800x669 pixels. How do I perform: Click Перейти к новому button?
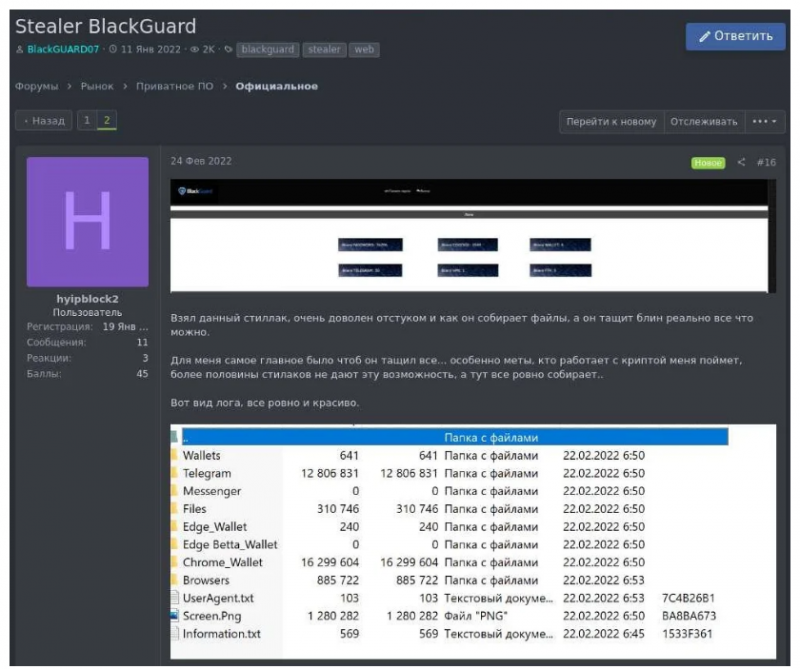(610, 121)
